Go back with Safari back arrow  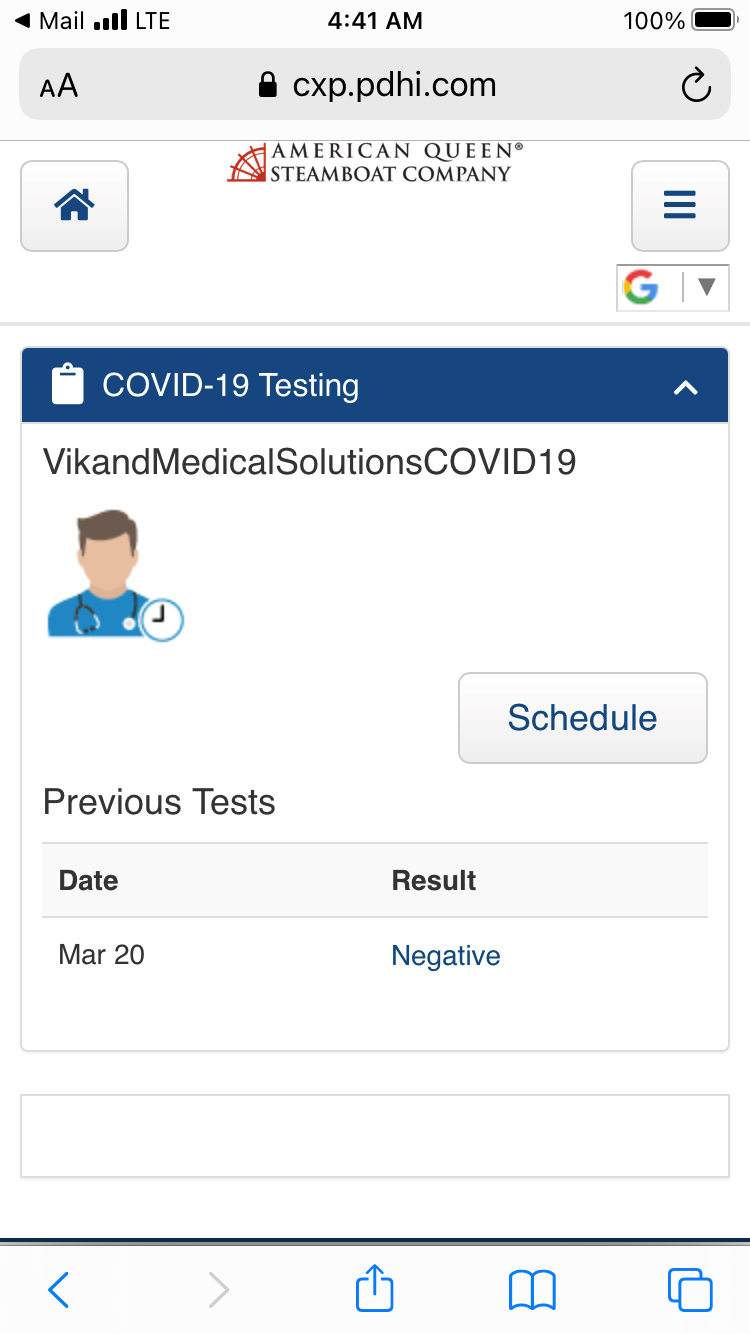point(59,1289)
